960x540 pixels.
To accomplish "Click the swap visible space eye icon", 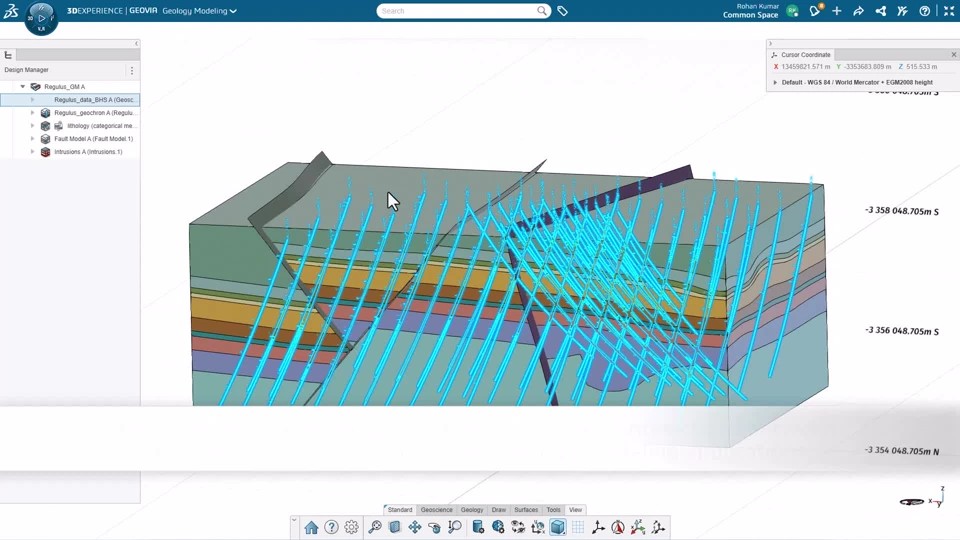I will pyautogui.click(x=518, y=527).
